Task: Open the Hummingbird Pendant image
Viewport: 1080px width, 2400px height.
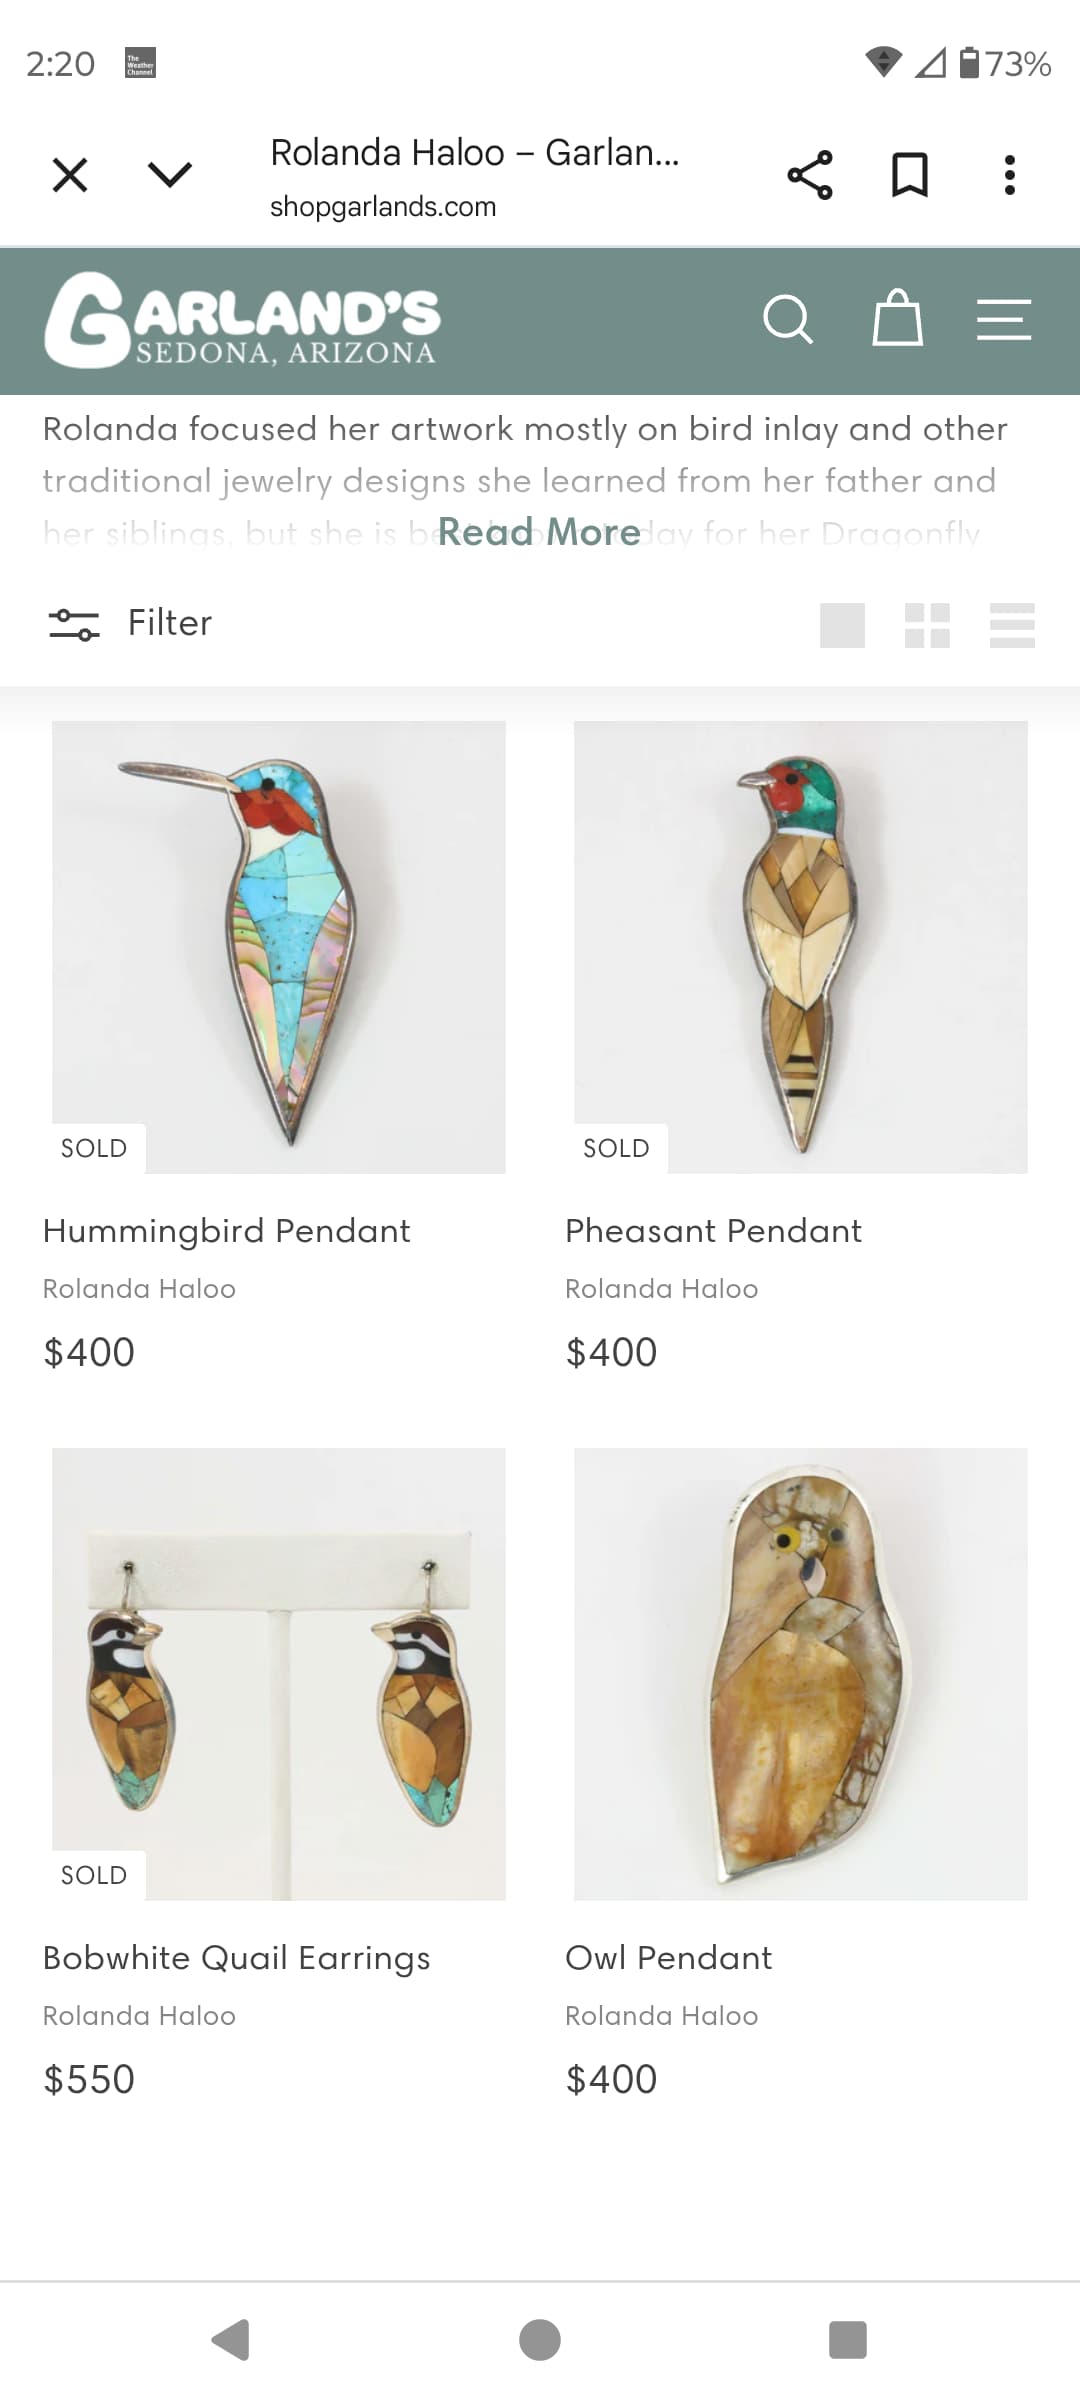Action: [279, 947]
